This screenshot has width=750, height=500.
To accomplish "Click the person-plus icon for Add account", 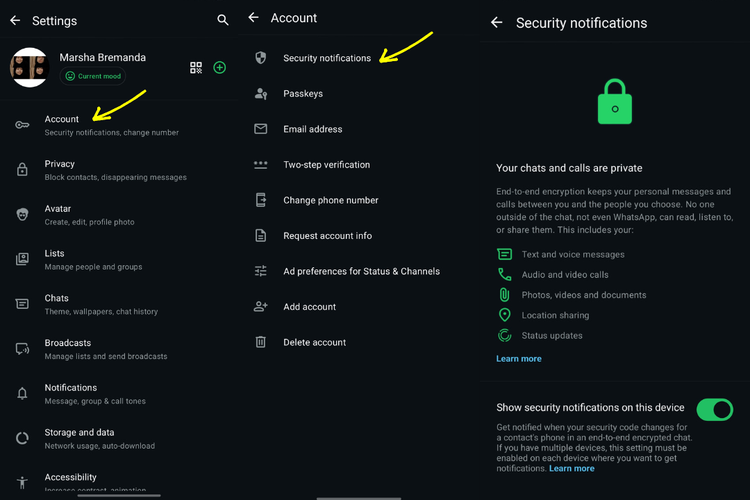I will [261, 306].
